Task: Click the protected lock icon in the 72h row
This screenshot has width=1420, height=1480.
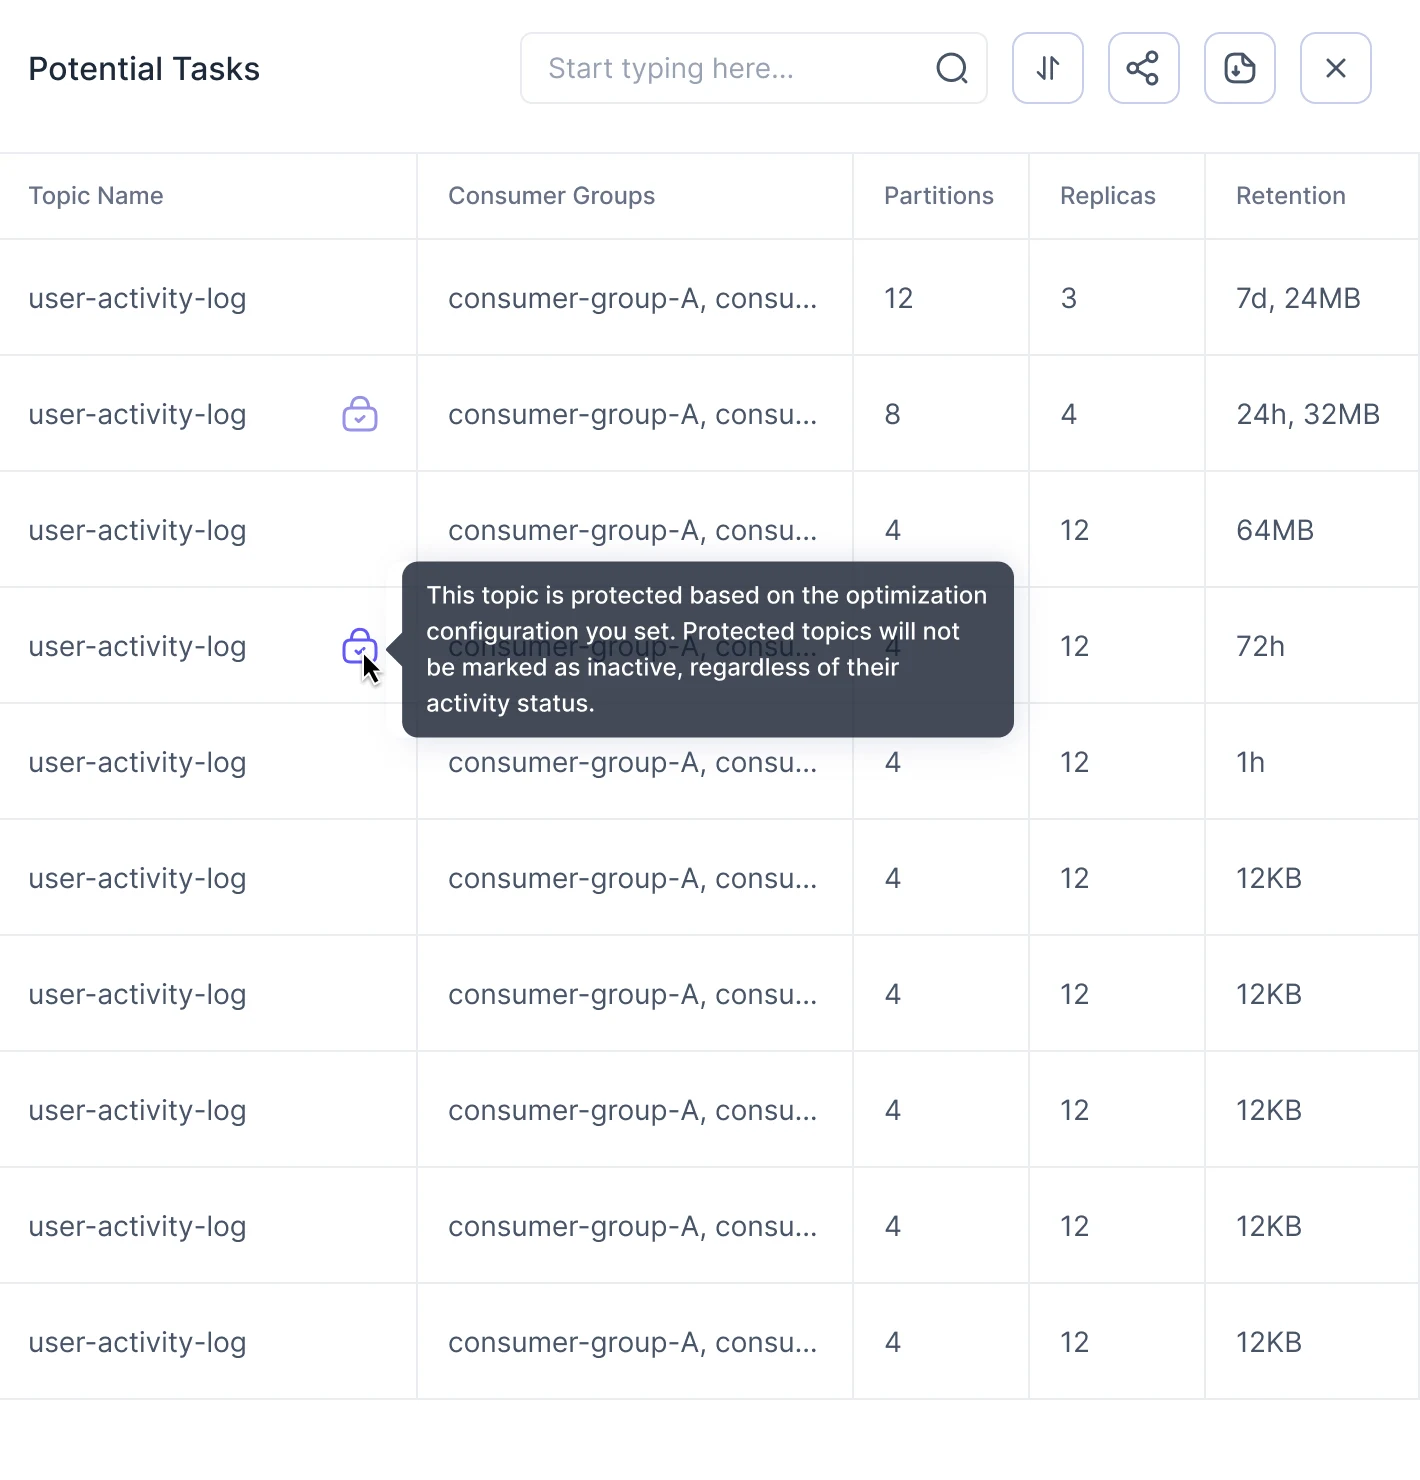Action: point(360,645)
